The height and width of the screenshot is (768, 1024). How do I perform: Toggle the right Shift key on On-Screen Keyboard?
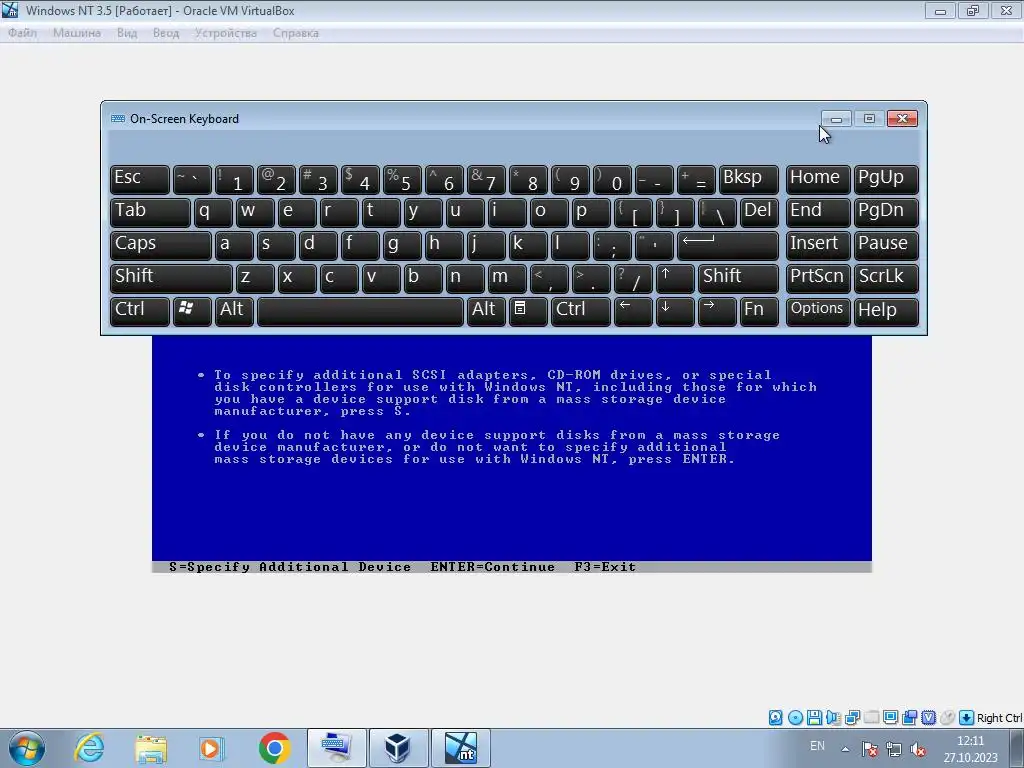(x=739, y=278)
